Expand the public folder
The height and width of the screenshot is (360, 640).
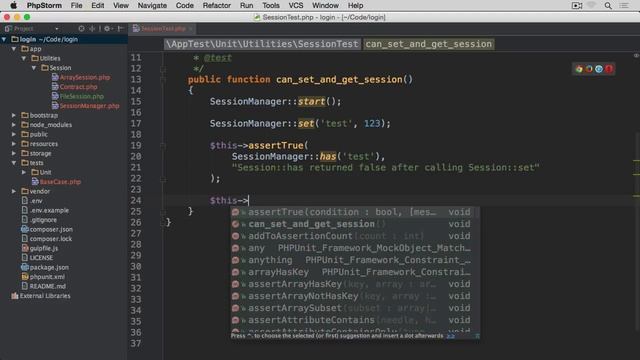(14, 134)
